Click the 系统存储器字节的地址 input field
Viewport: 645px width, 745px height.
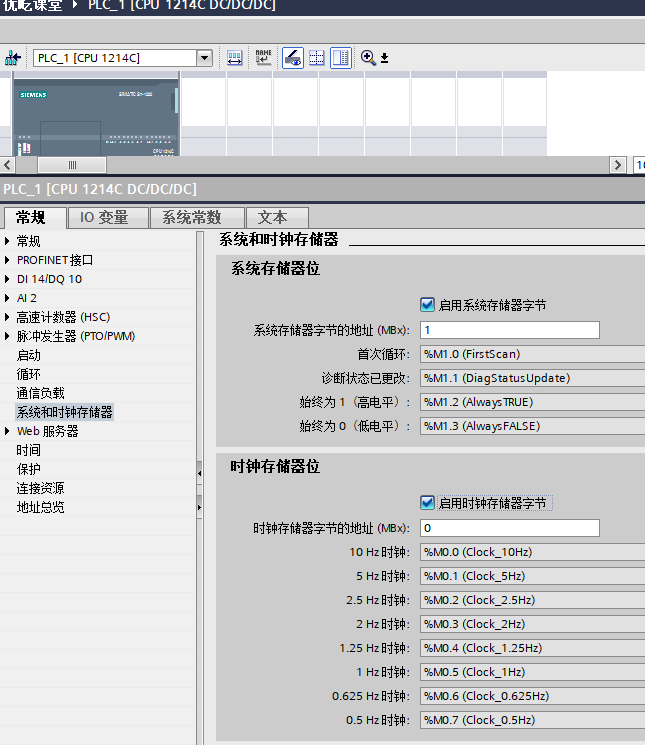tap(510, 330)
